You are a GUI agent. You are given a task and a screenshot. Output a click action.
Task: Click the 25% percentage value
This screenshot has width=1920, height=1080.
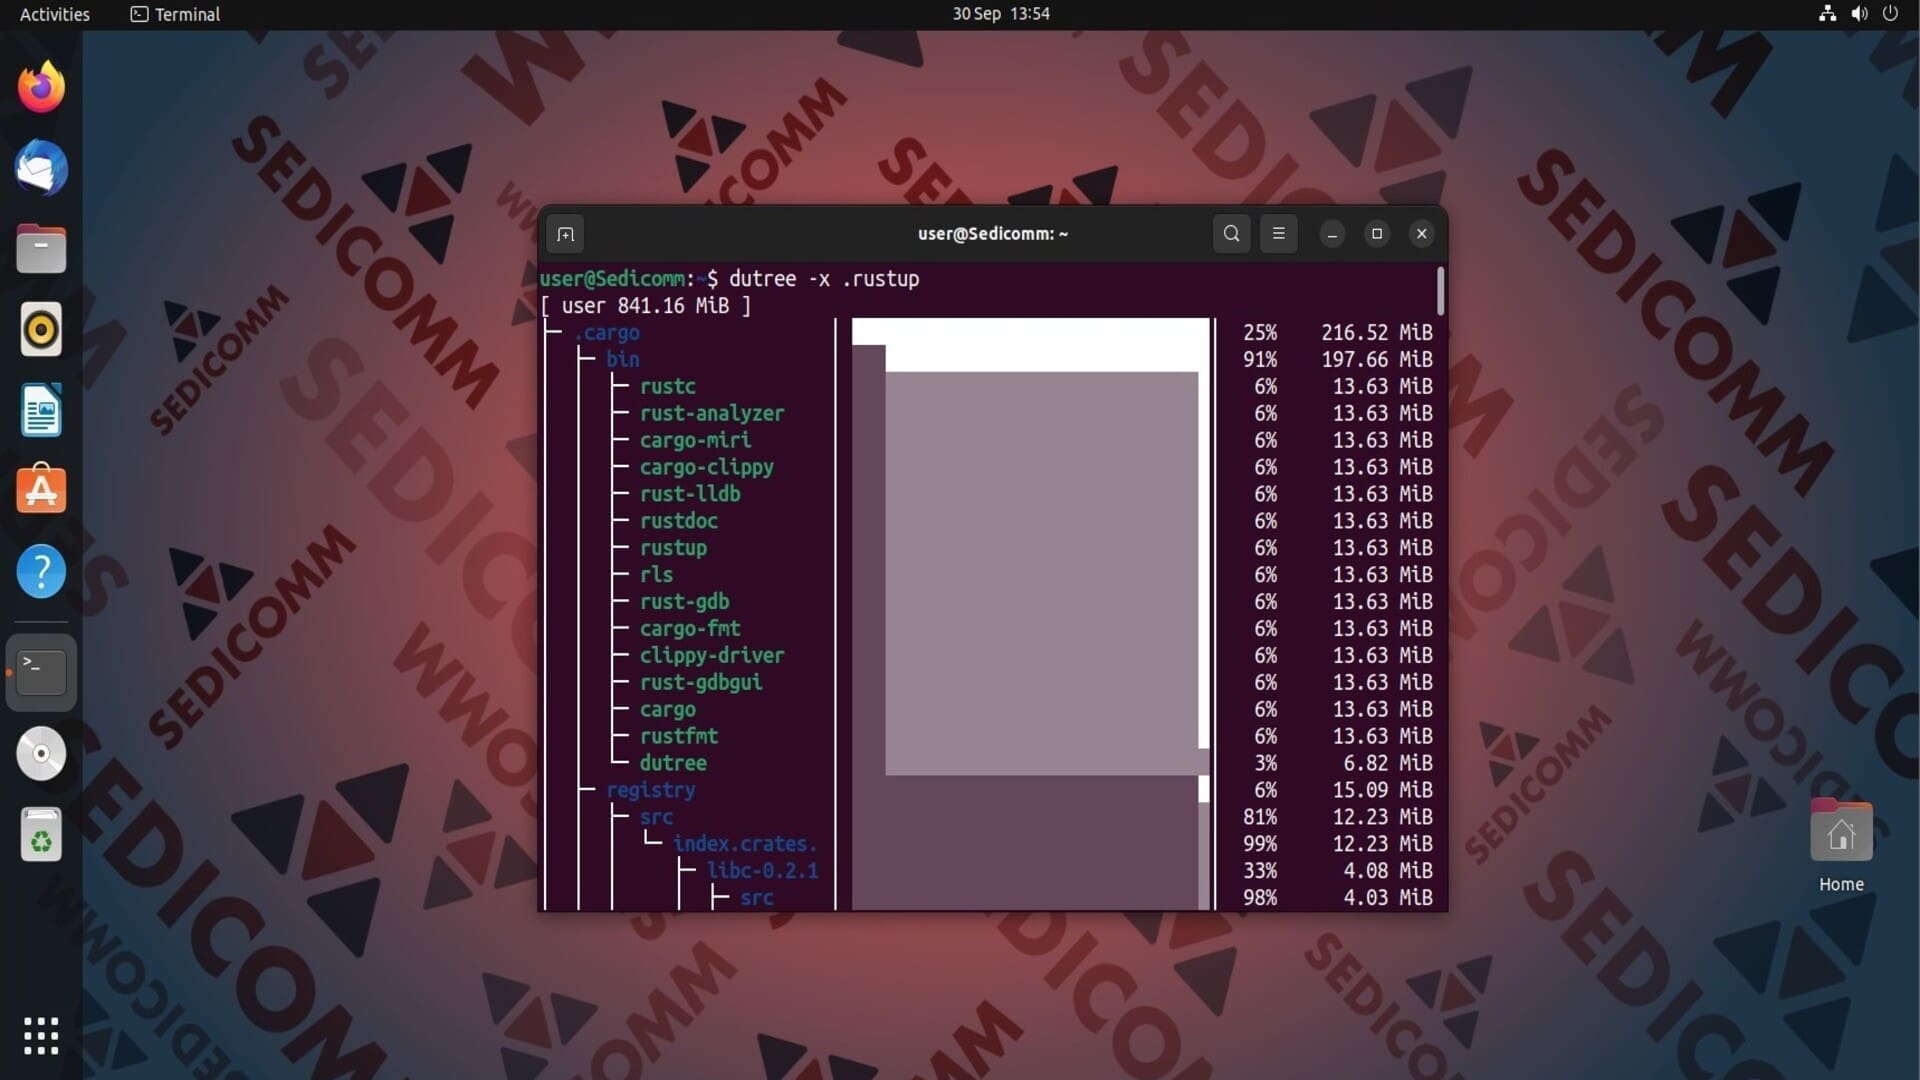coord(1260,333)
